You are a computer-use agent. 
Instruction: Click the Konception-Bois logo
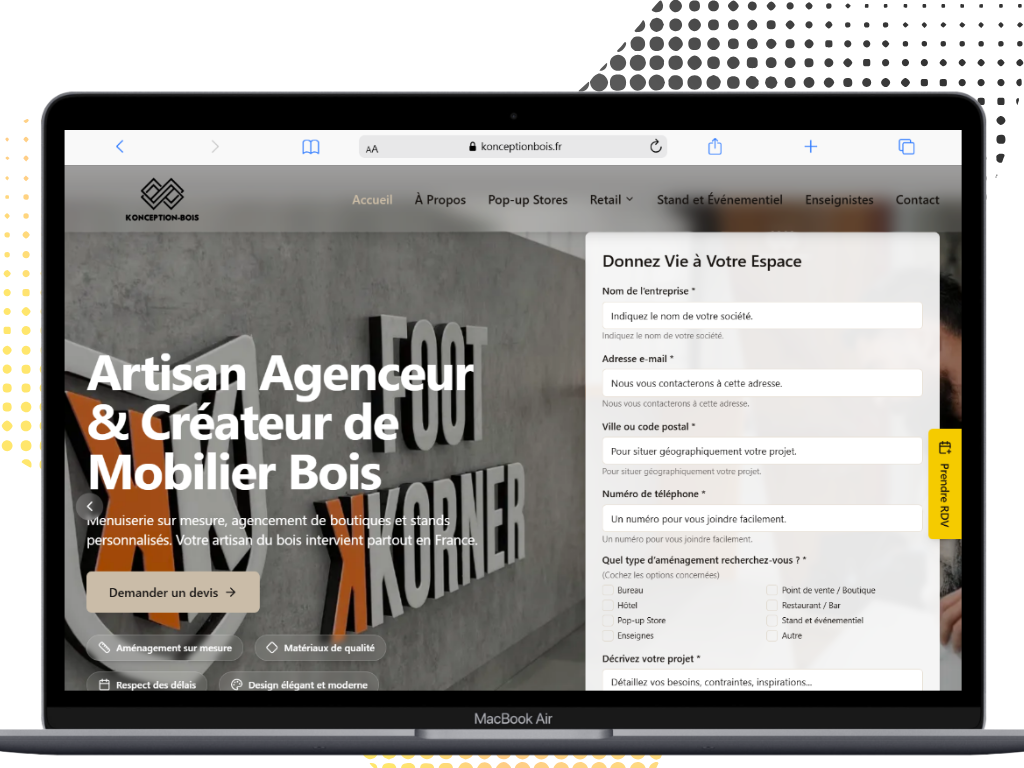coord(162,200)
